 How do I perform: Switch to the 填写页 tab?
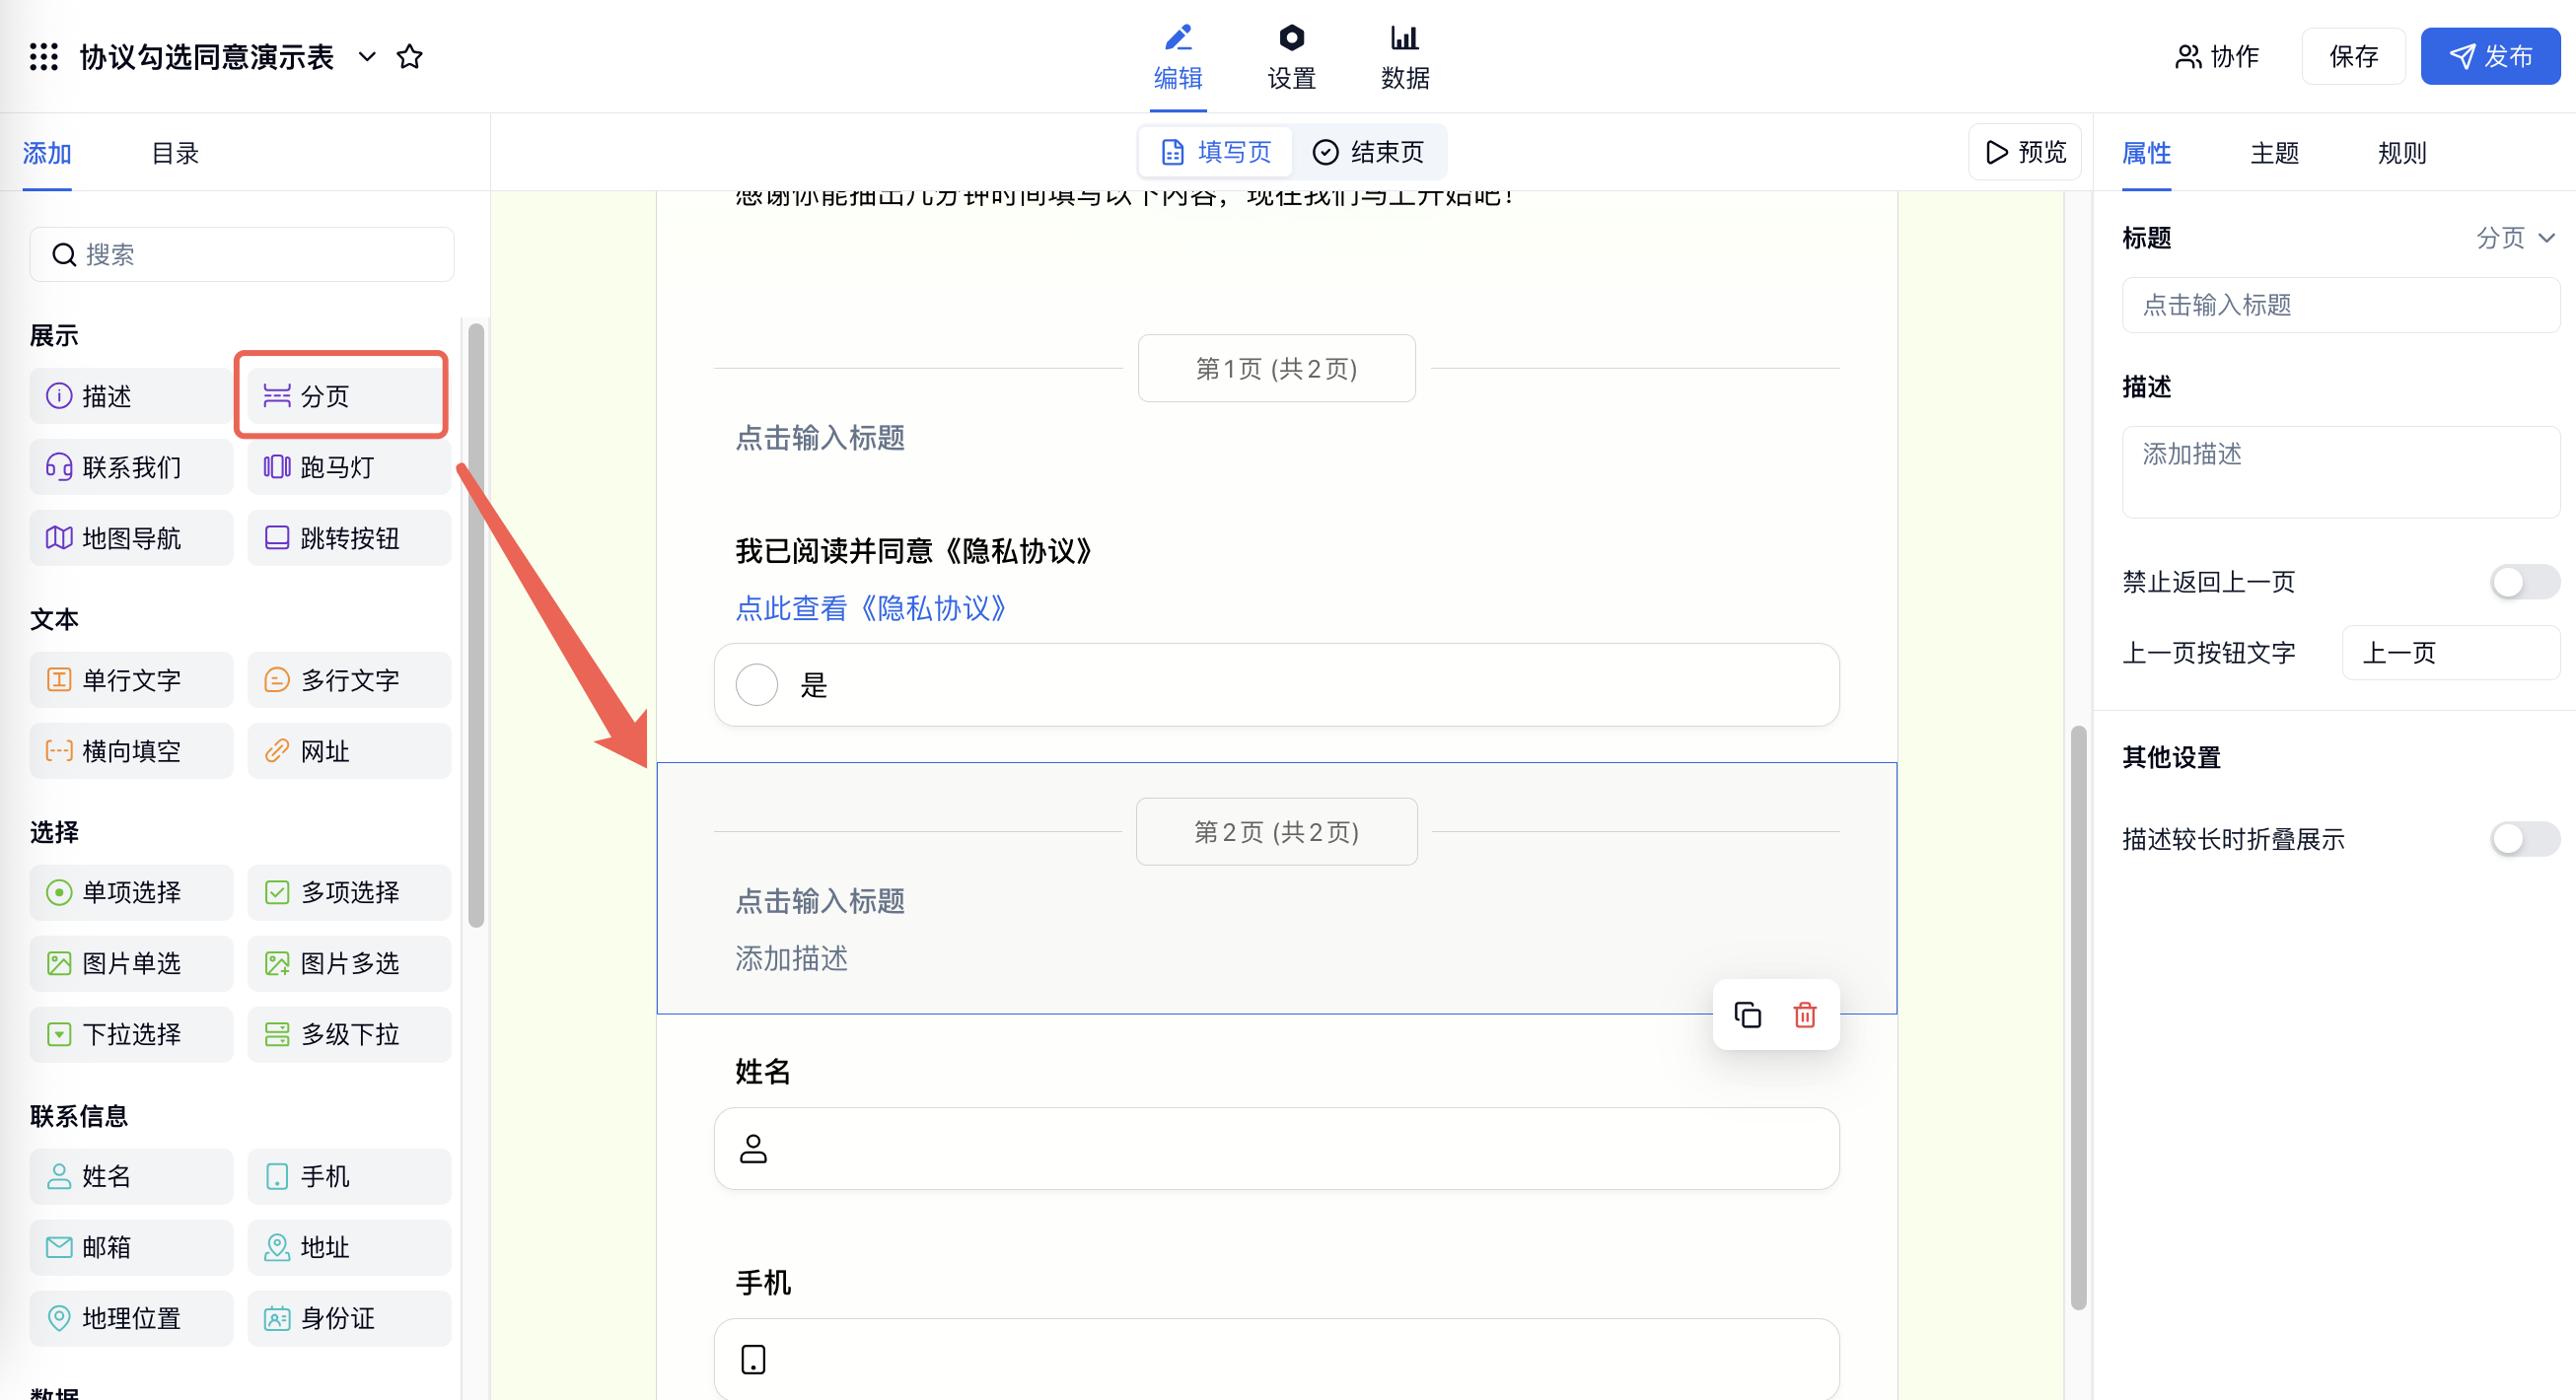[x=1215, y=152]
